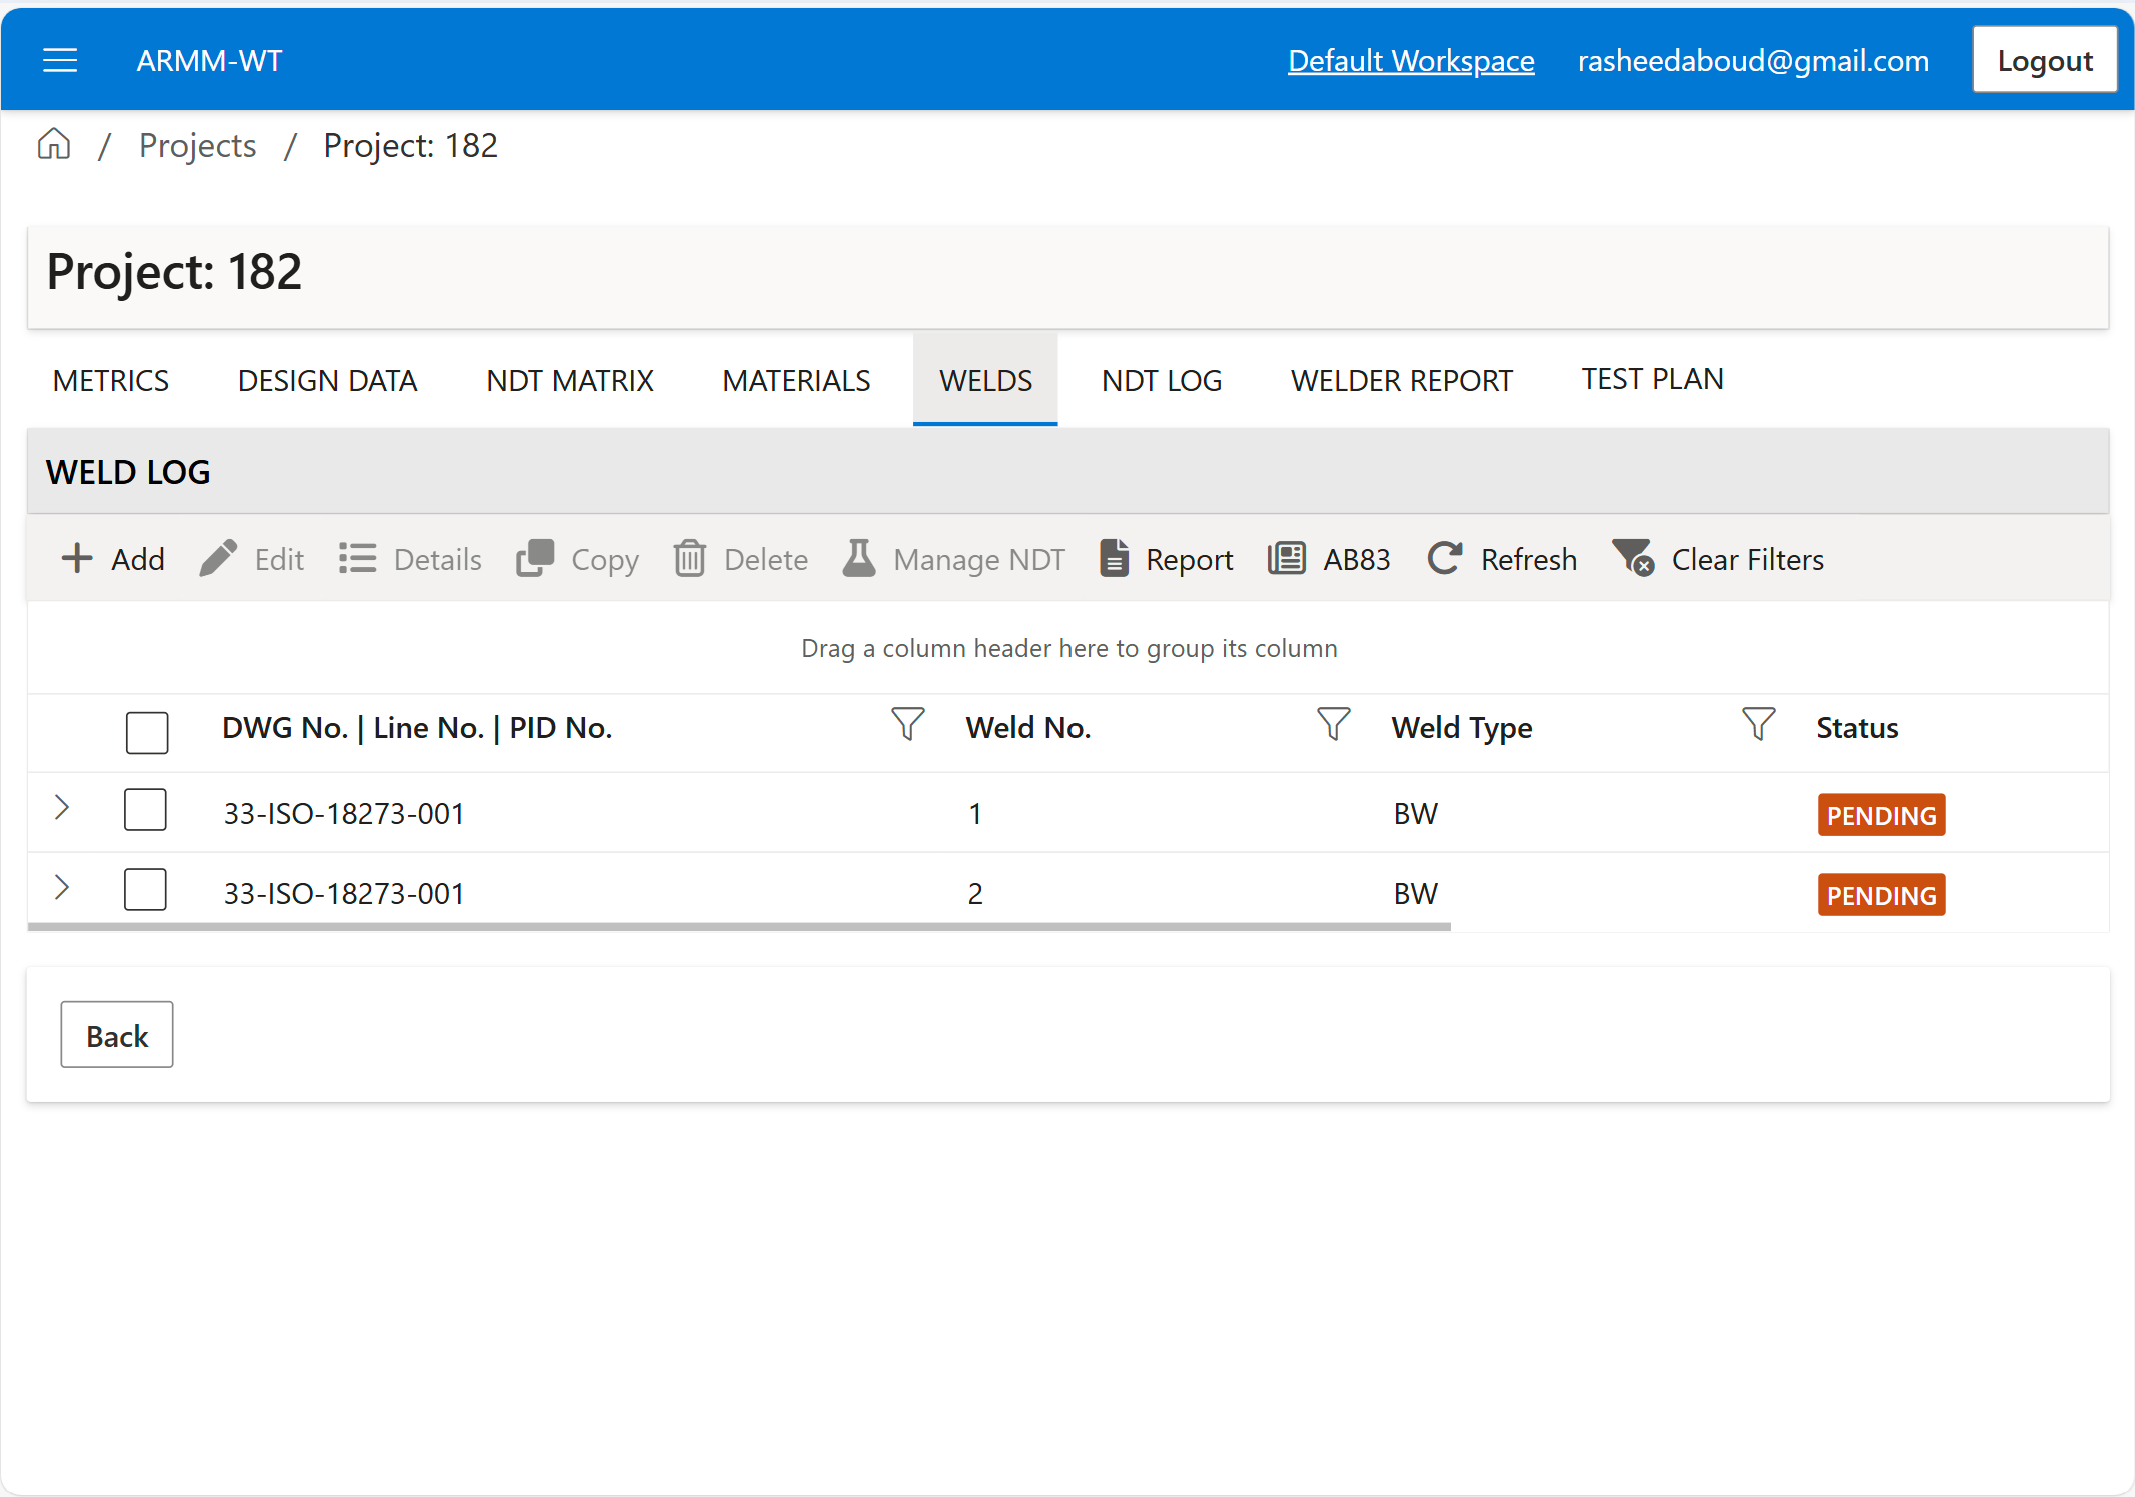Click the weld number 1 cell
The height and width of the screenshot is (1497, 2135).
[x=975, y=814]
